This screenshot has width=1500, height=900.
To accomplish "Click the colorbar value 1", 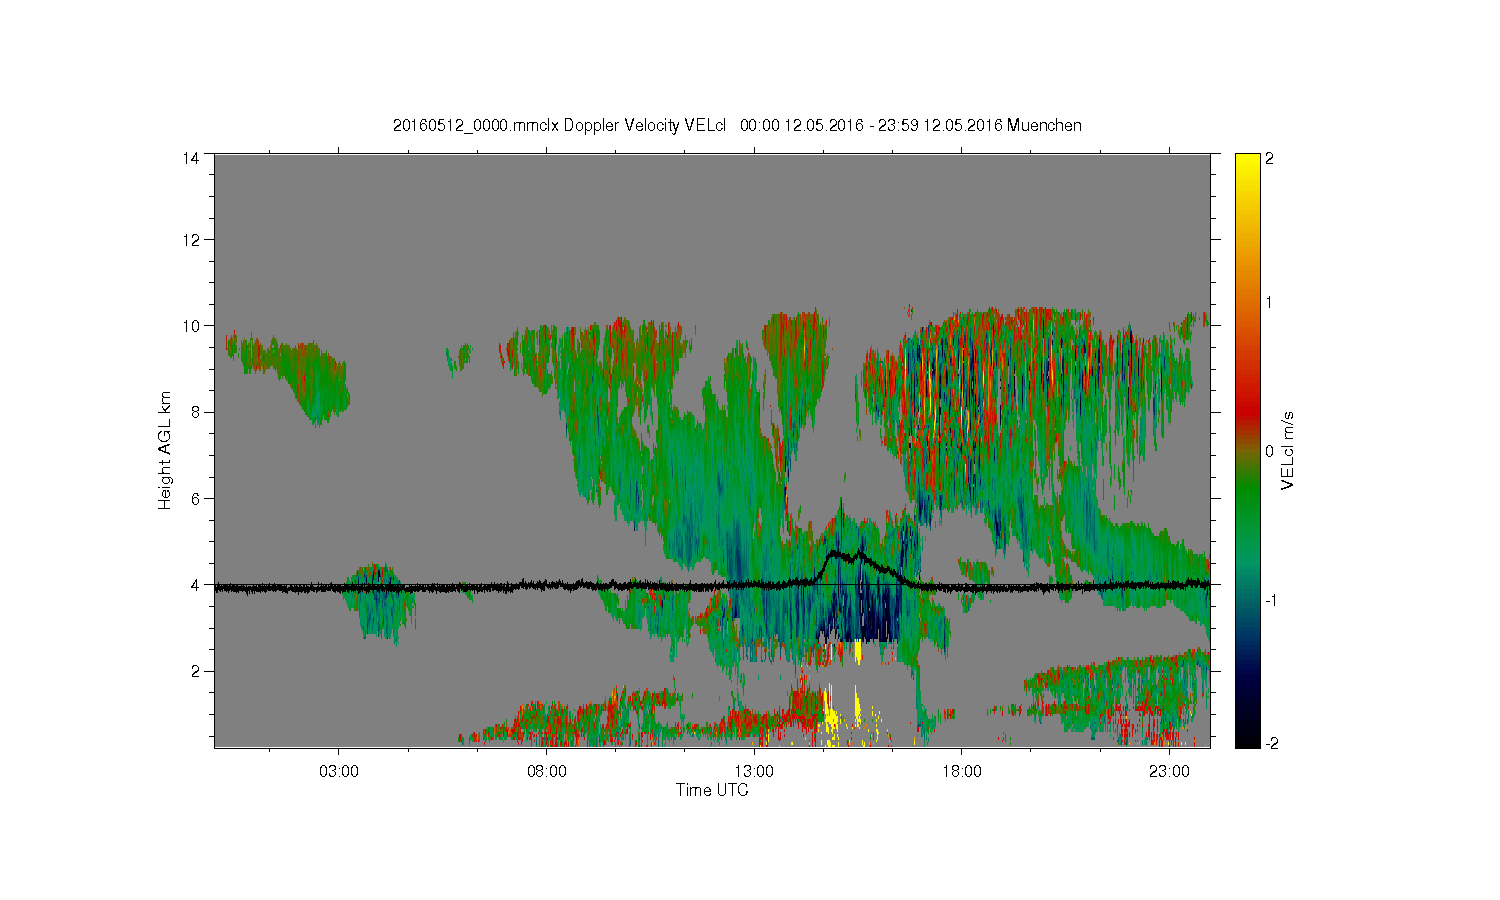I will [1270, 303].
